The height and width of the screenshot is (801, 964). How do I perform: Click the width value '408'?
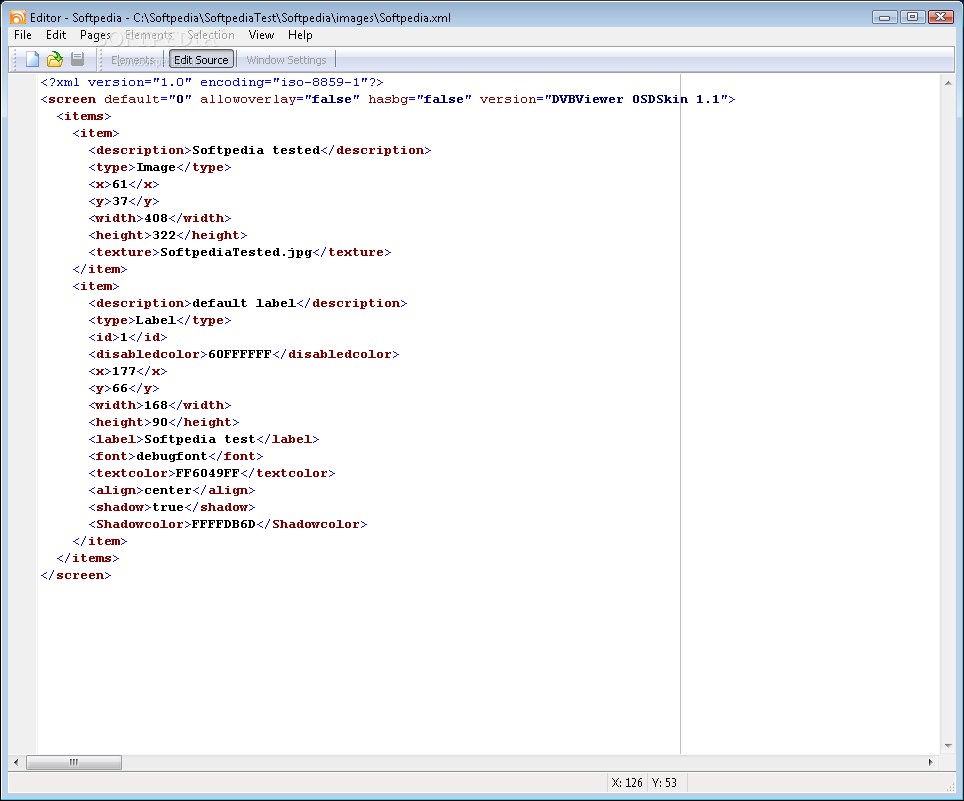(156, 218)
